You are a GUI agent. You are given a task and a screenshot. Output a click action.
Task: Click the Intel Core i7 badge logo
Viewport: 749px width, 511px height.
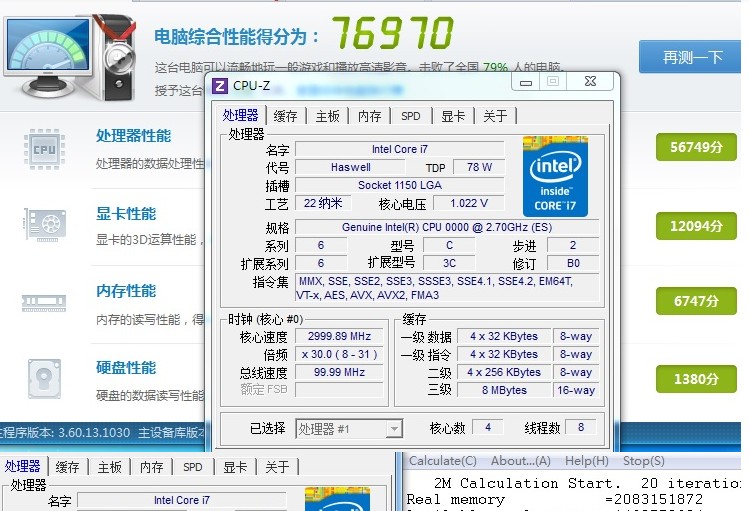tap(555, 176)
